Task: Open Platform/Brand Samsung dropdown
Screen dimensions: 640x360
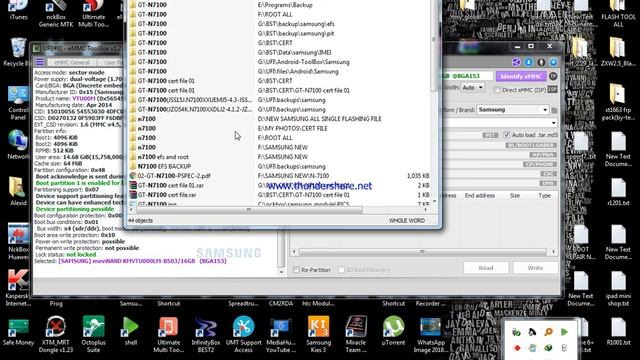Action: pos(513,110)
